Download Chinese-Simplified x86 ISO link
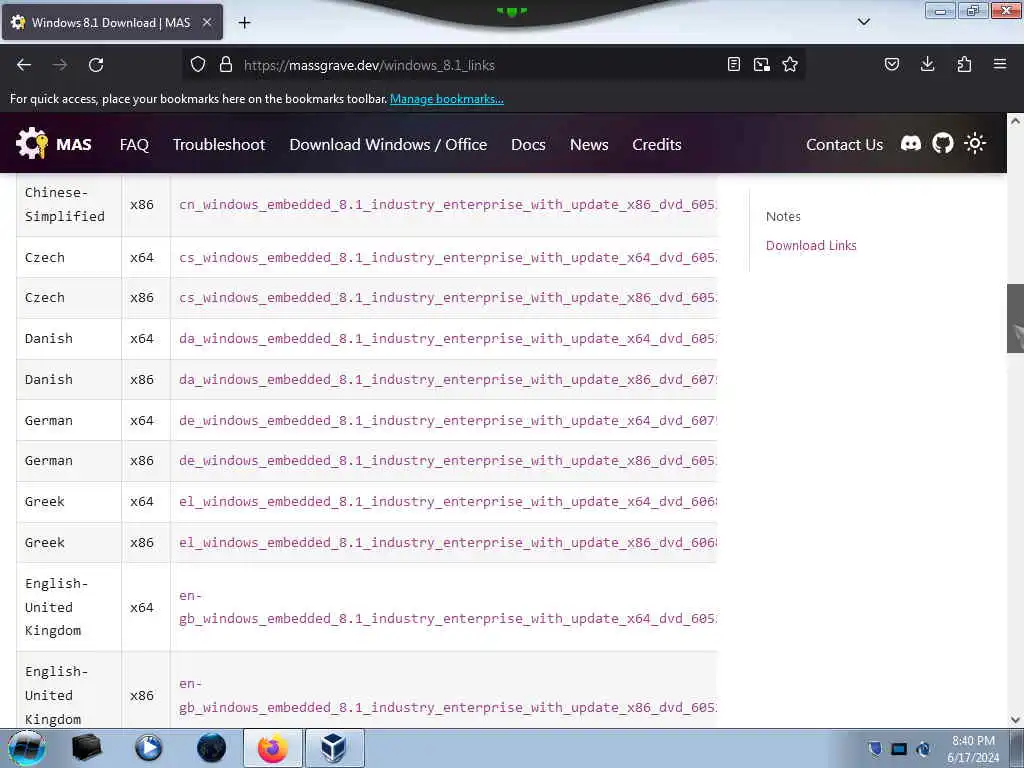This screenshot has width=1024, height=768. pyautogui.click(x=447, y=204)
